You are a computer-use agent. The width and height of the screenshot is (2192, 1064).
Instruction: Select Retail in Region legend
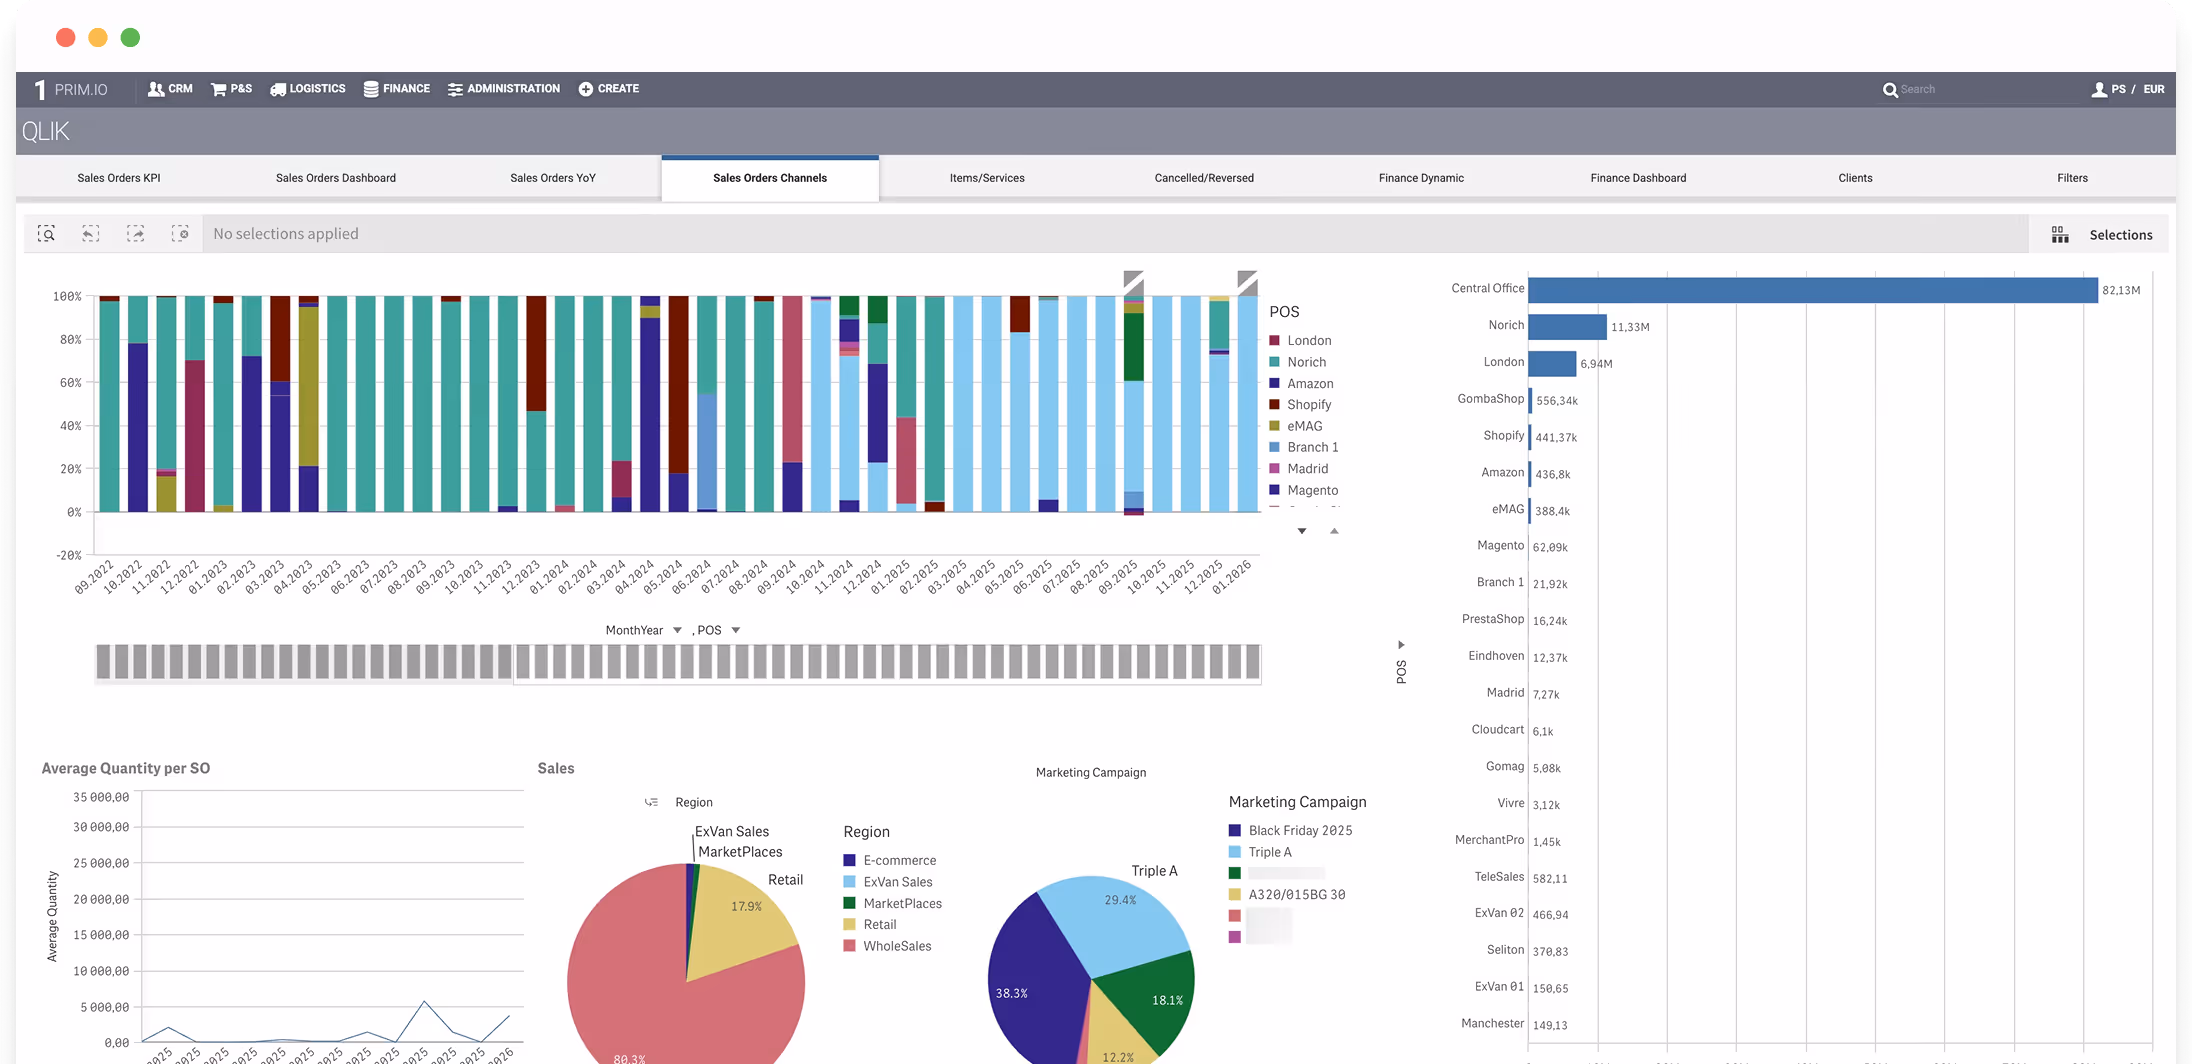pos(870,924)
